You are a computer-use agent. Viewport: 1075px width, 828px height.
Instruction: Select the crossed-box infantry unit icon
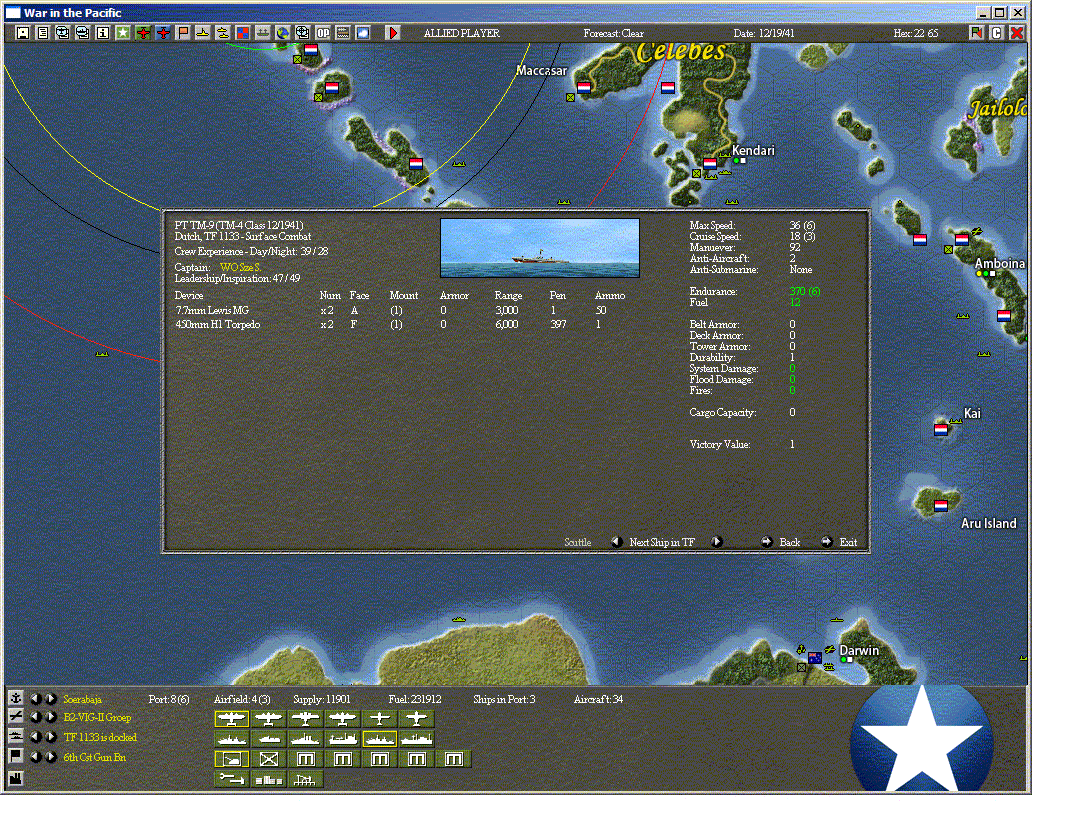269,759
